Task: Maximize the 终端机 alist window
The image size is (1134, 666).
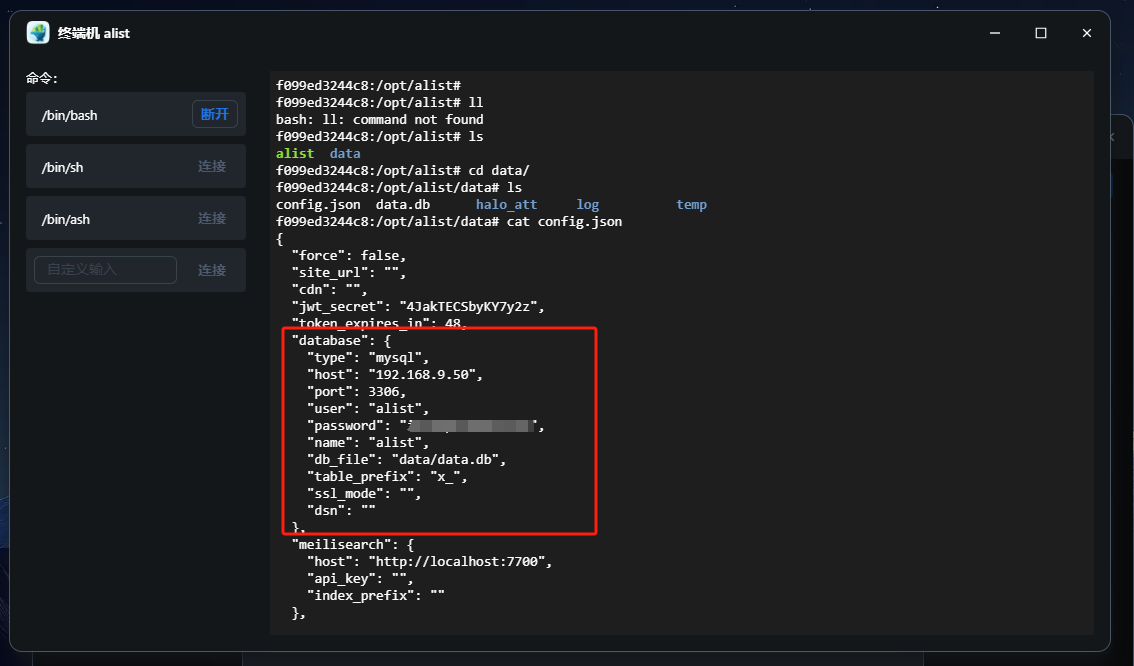Action: click(x=1041, y=33)
